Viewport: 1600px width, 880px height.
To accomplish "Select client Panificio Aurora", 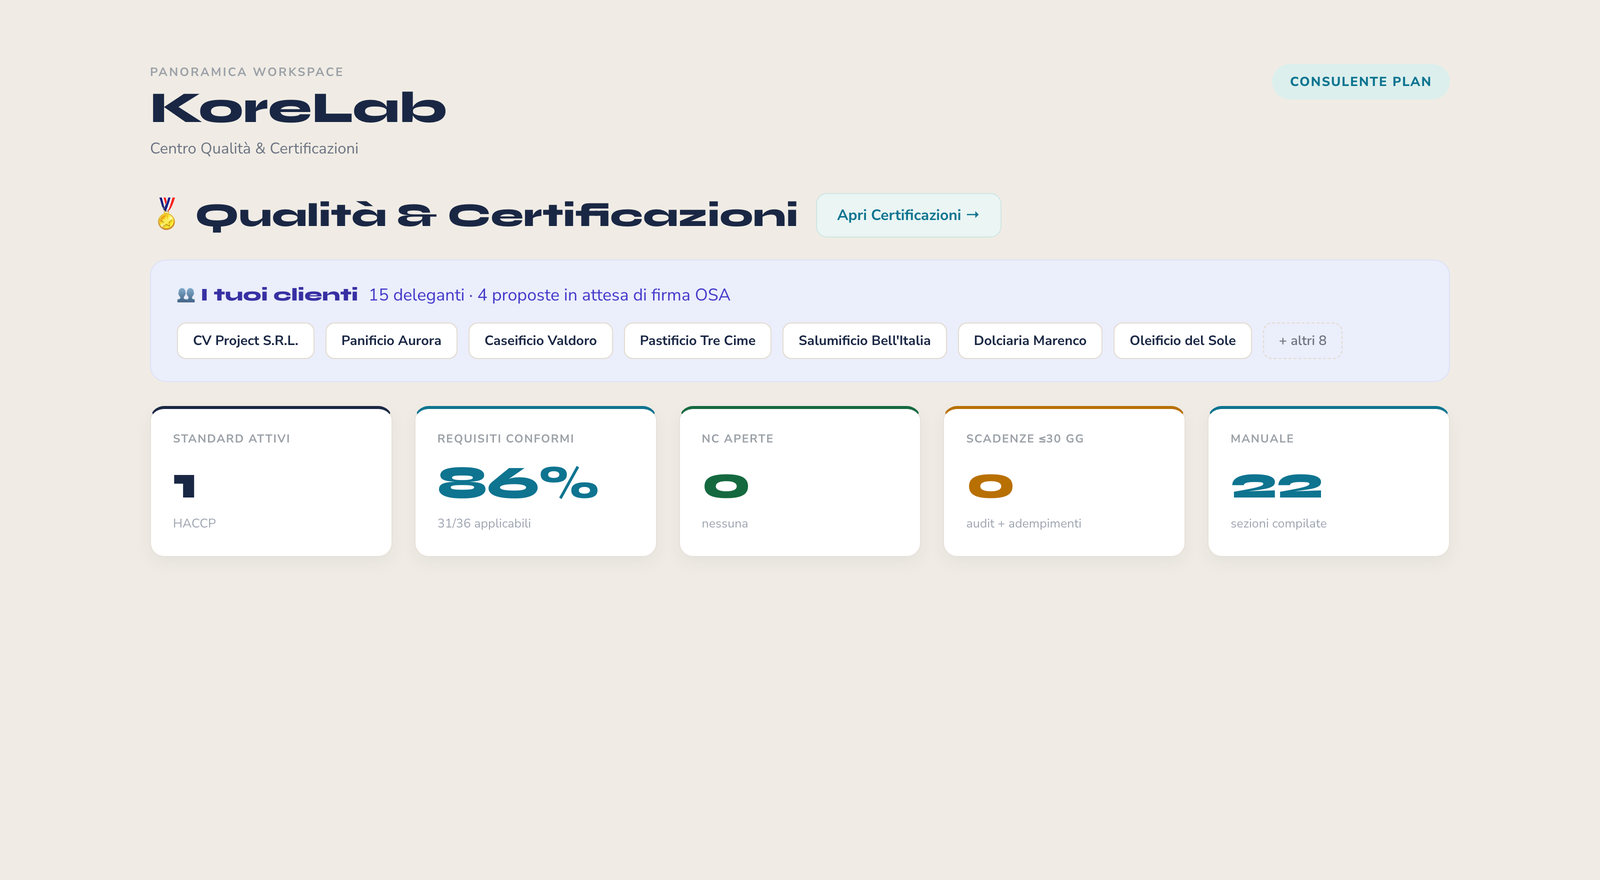I will click(391, 341).
